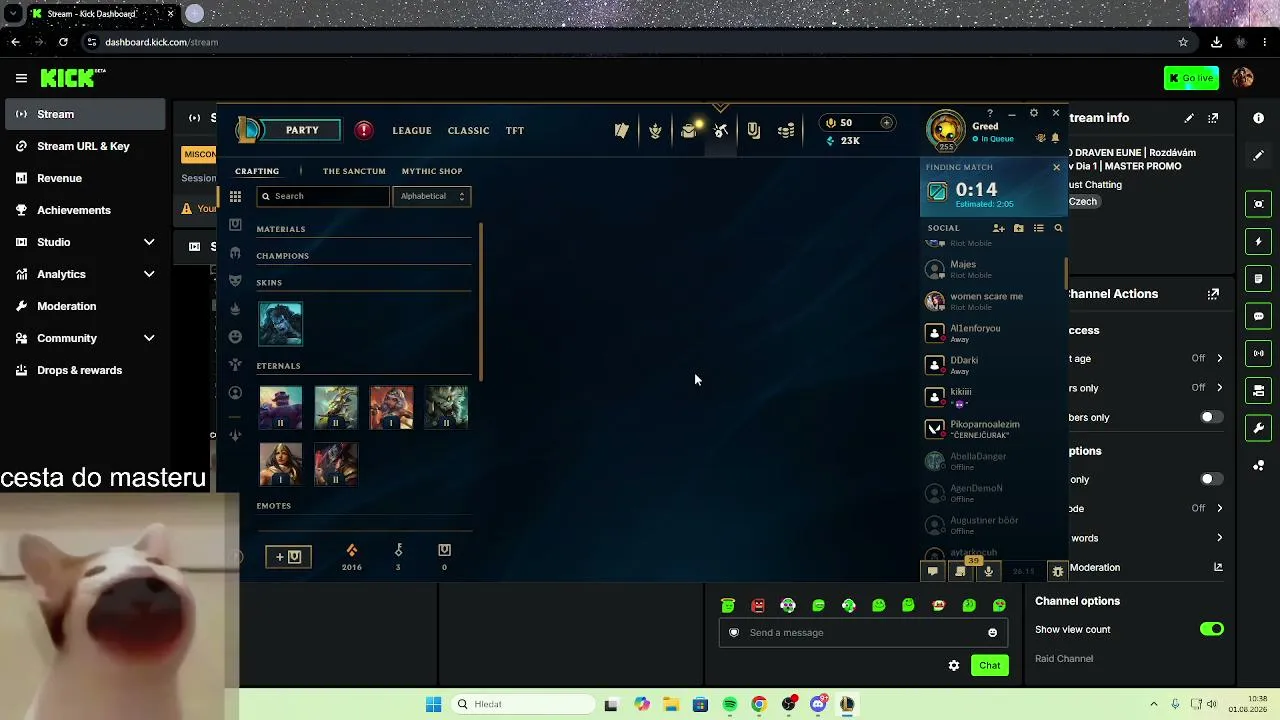The image size is (1280, 720).
Task: Focus the loot Search field
Action: click(x=323, y=197)
